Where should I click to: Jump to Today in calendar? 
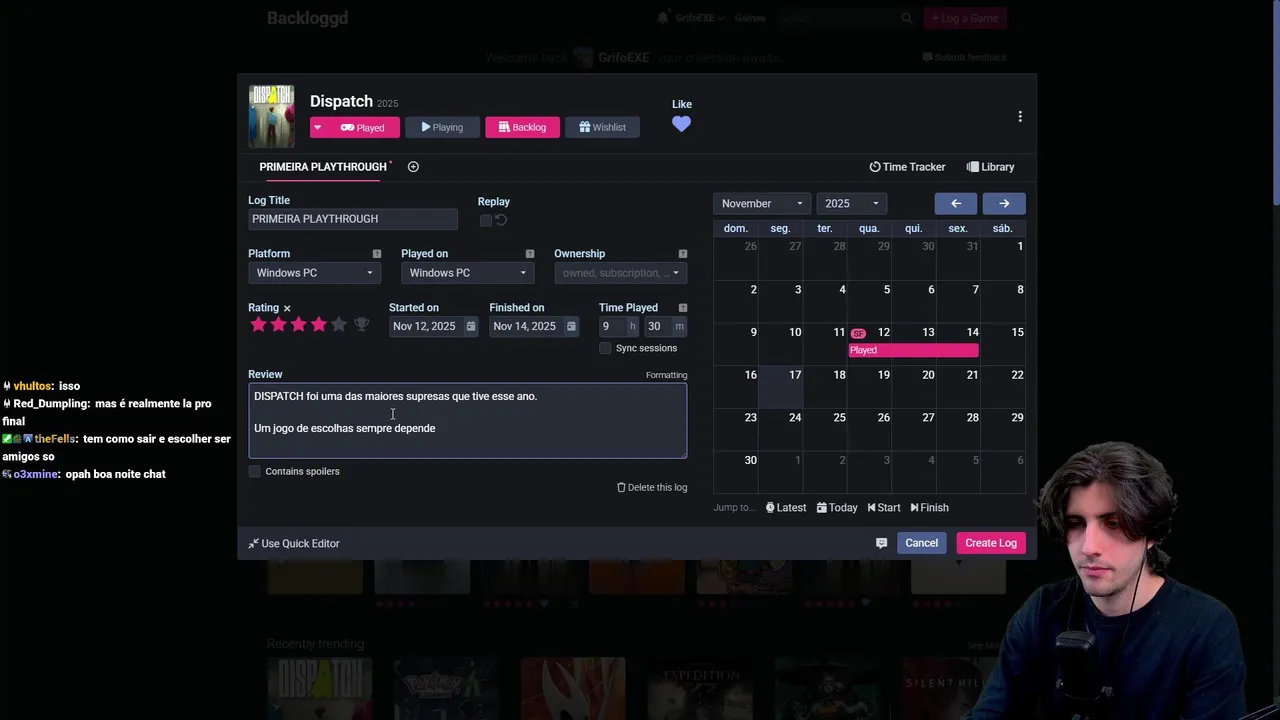pyautogui.click(x=837, y=508)
